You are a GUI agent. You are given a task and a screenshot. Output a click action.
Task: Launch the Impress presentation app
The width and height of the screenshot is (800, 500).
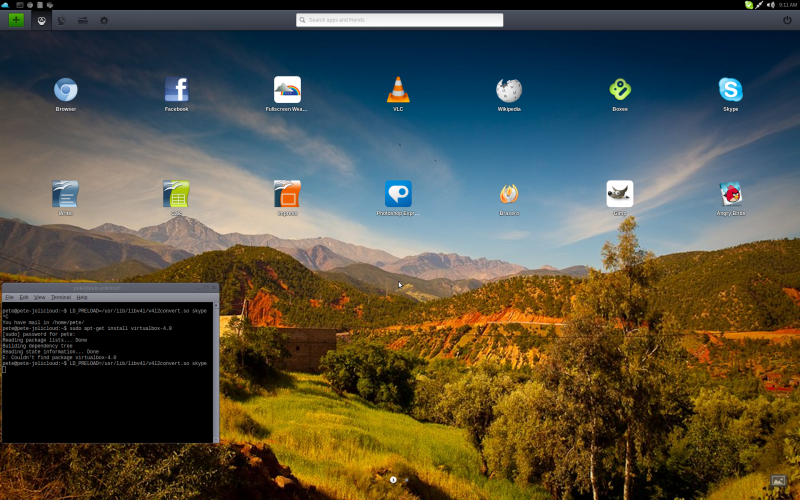point(287,194)
